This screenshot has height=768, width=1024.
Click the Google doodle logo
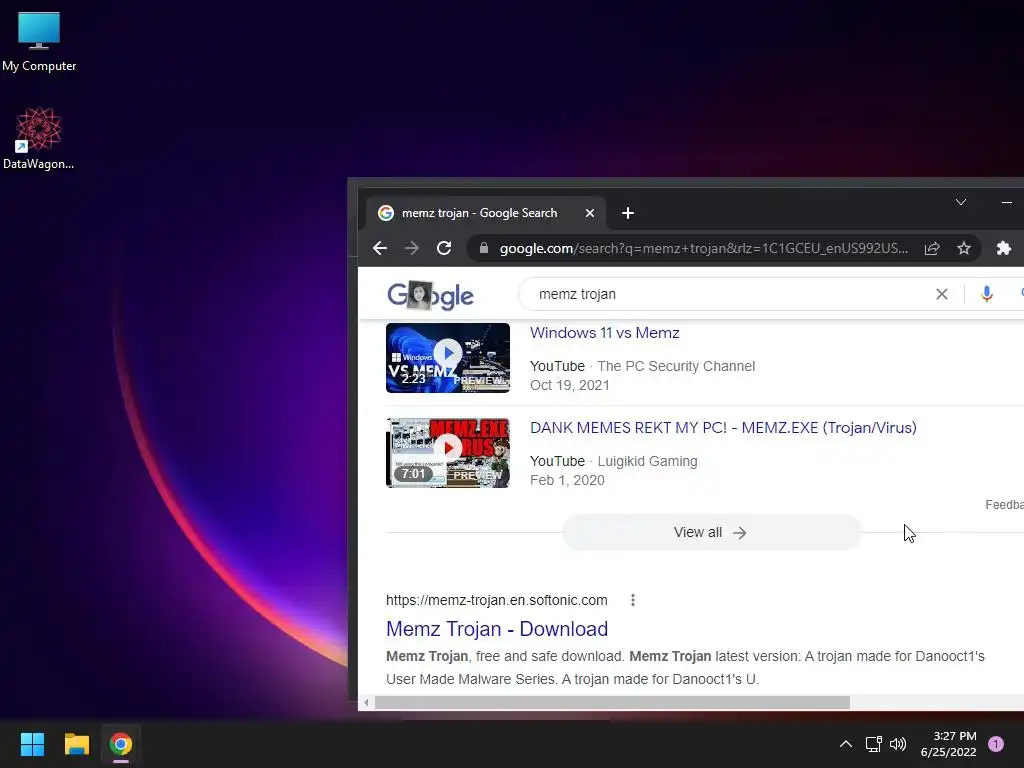(x=430, y=295)
